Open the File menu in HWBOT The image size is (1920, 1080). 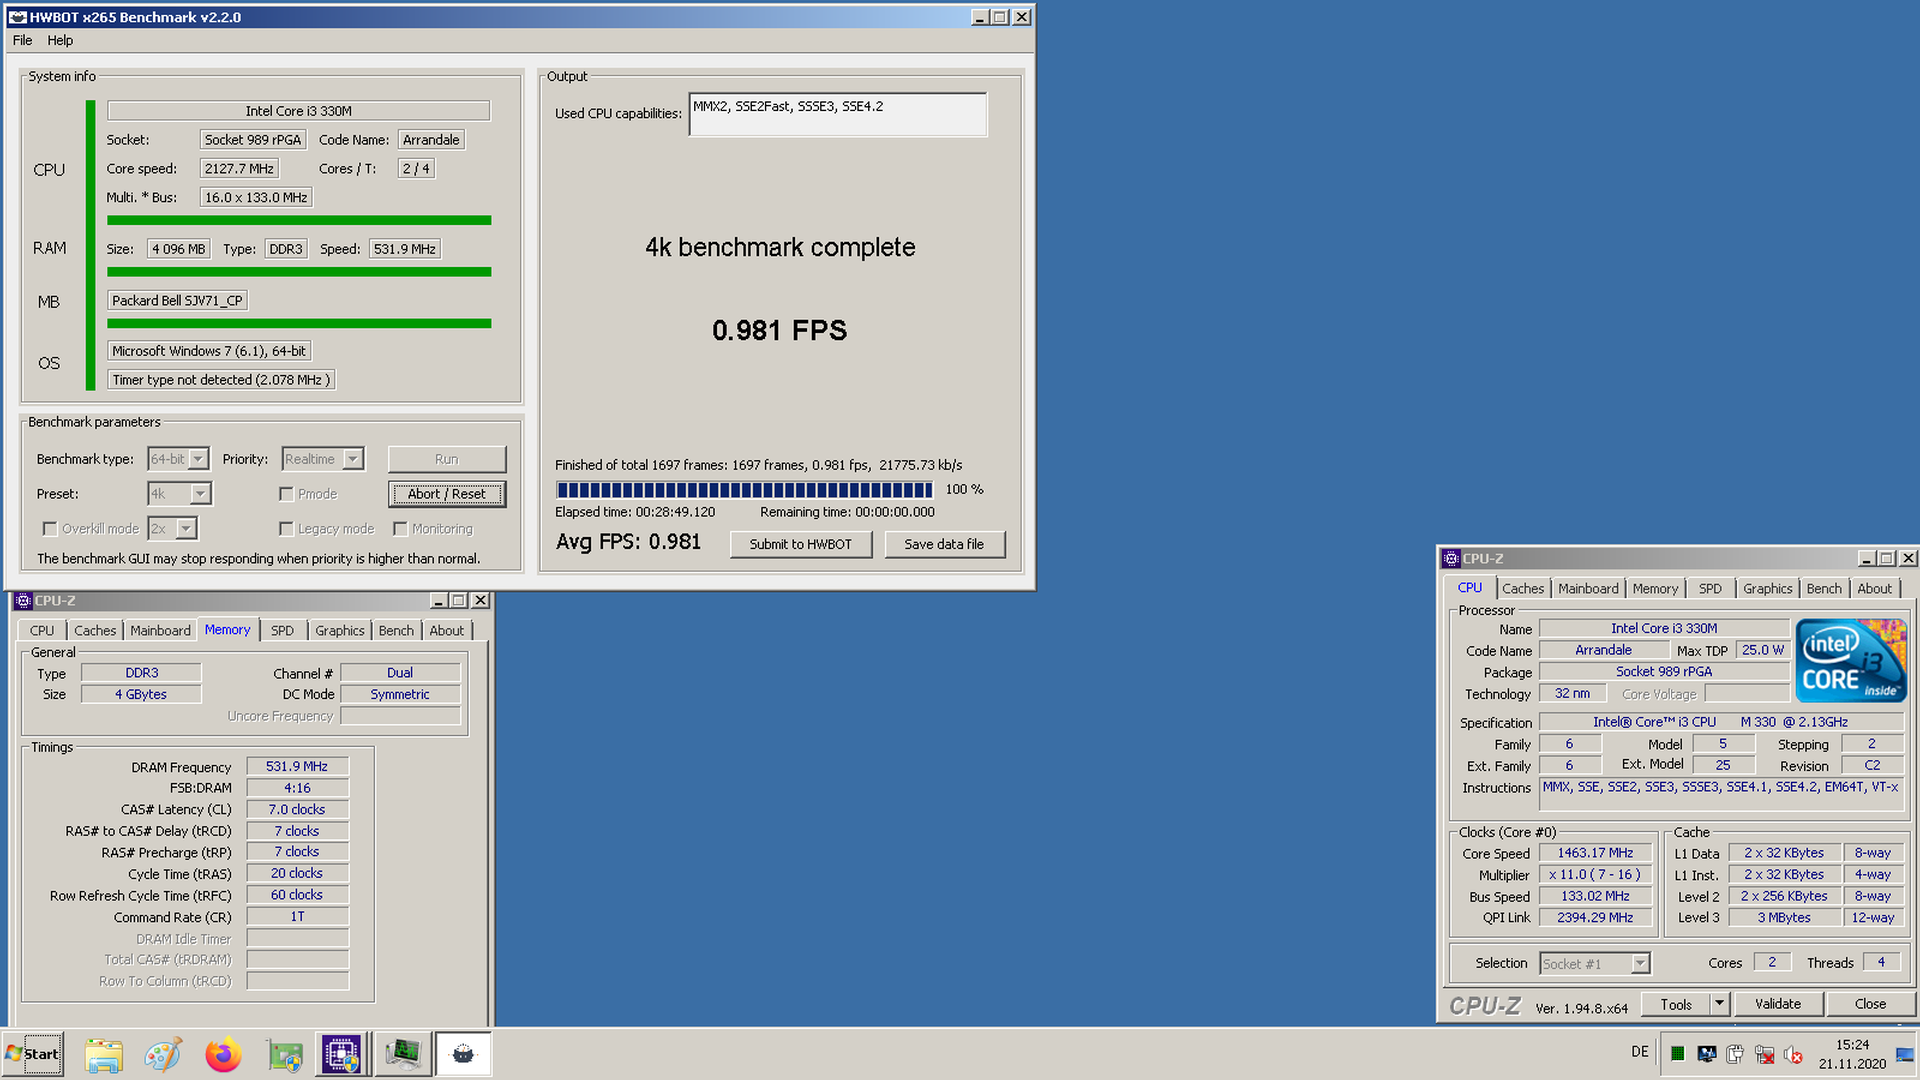pyautogui.click(x=22, y=40)
